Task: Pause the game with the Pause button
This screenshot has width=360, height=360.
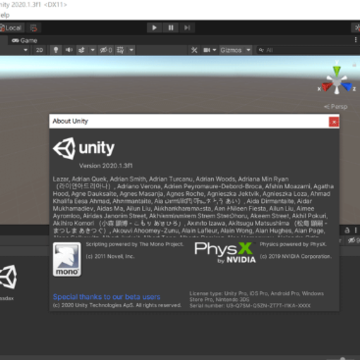Action: click(171, 28)
